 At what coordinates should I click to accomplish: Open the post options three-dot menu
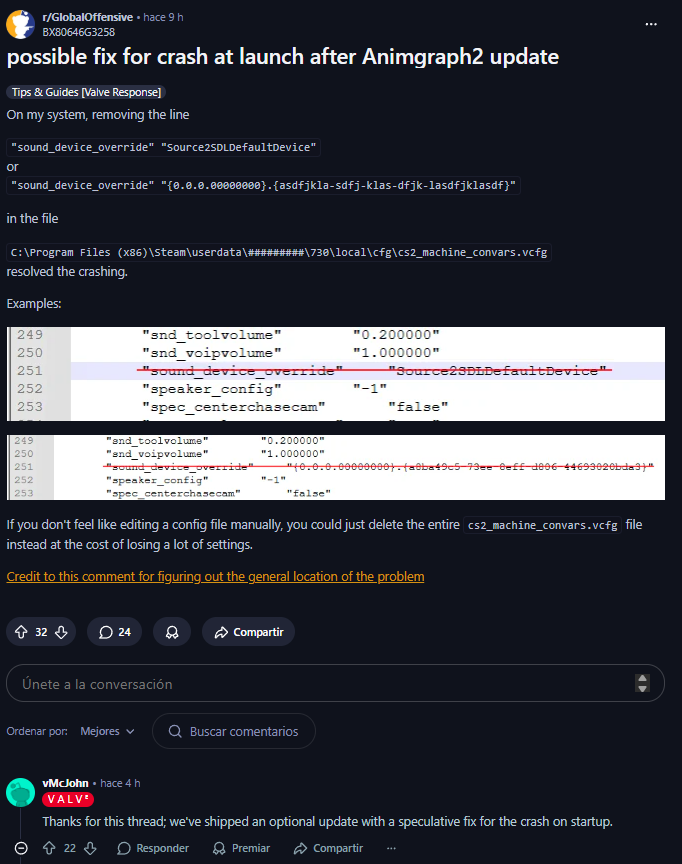pyautogui.click(x=651, y=24)
